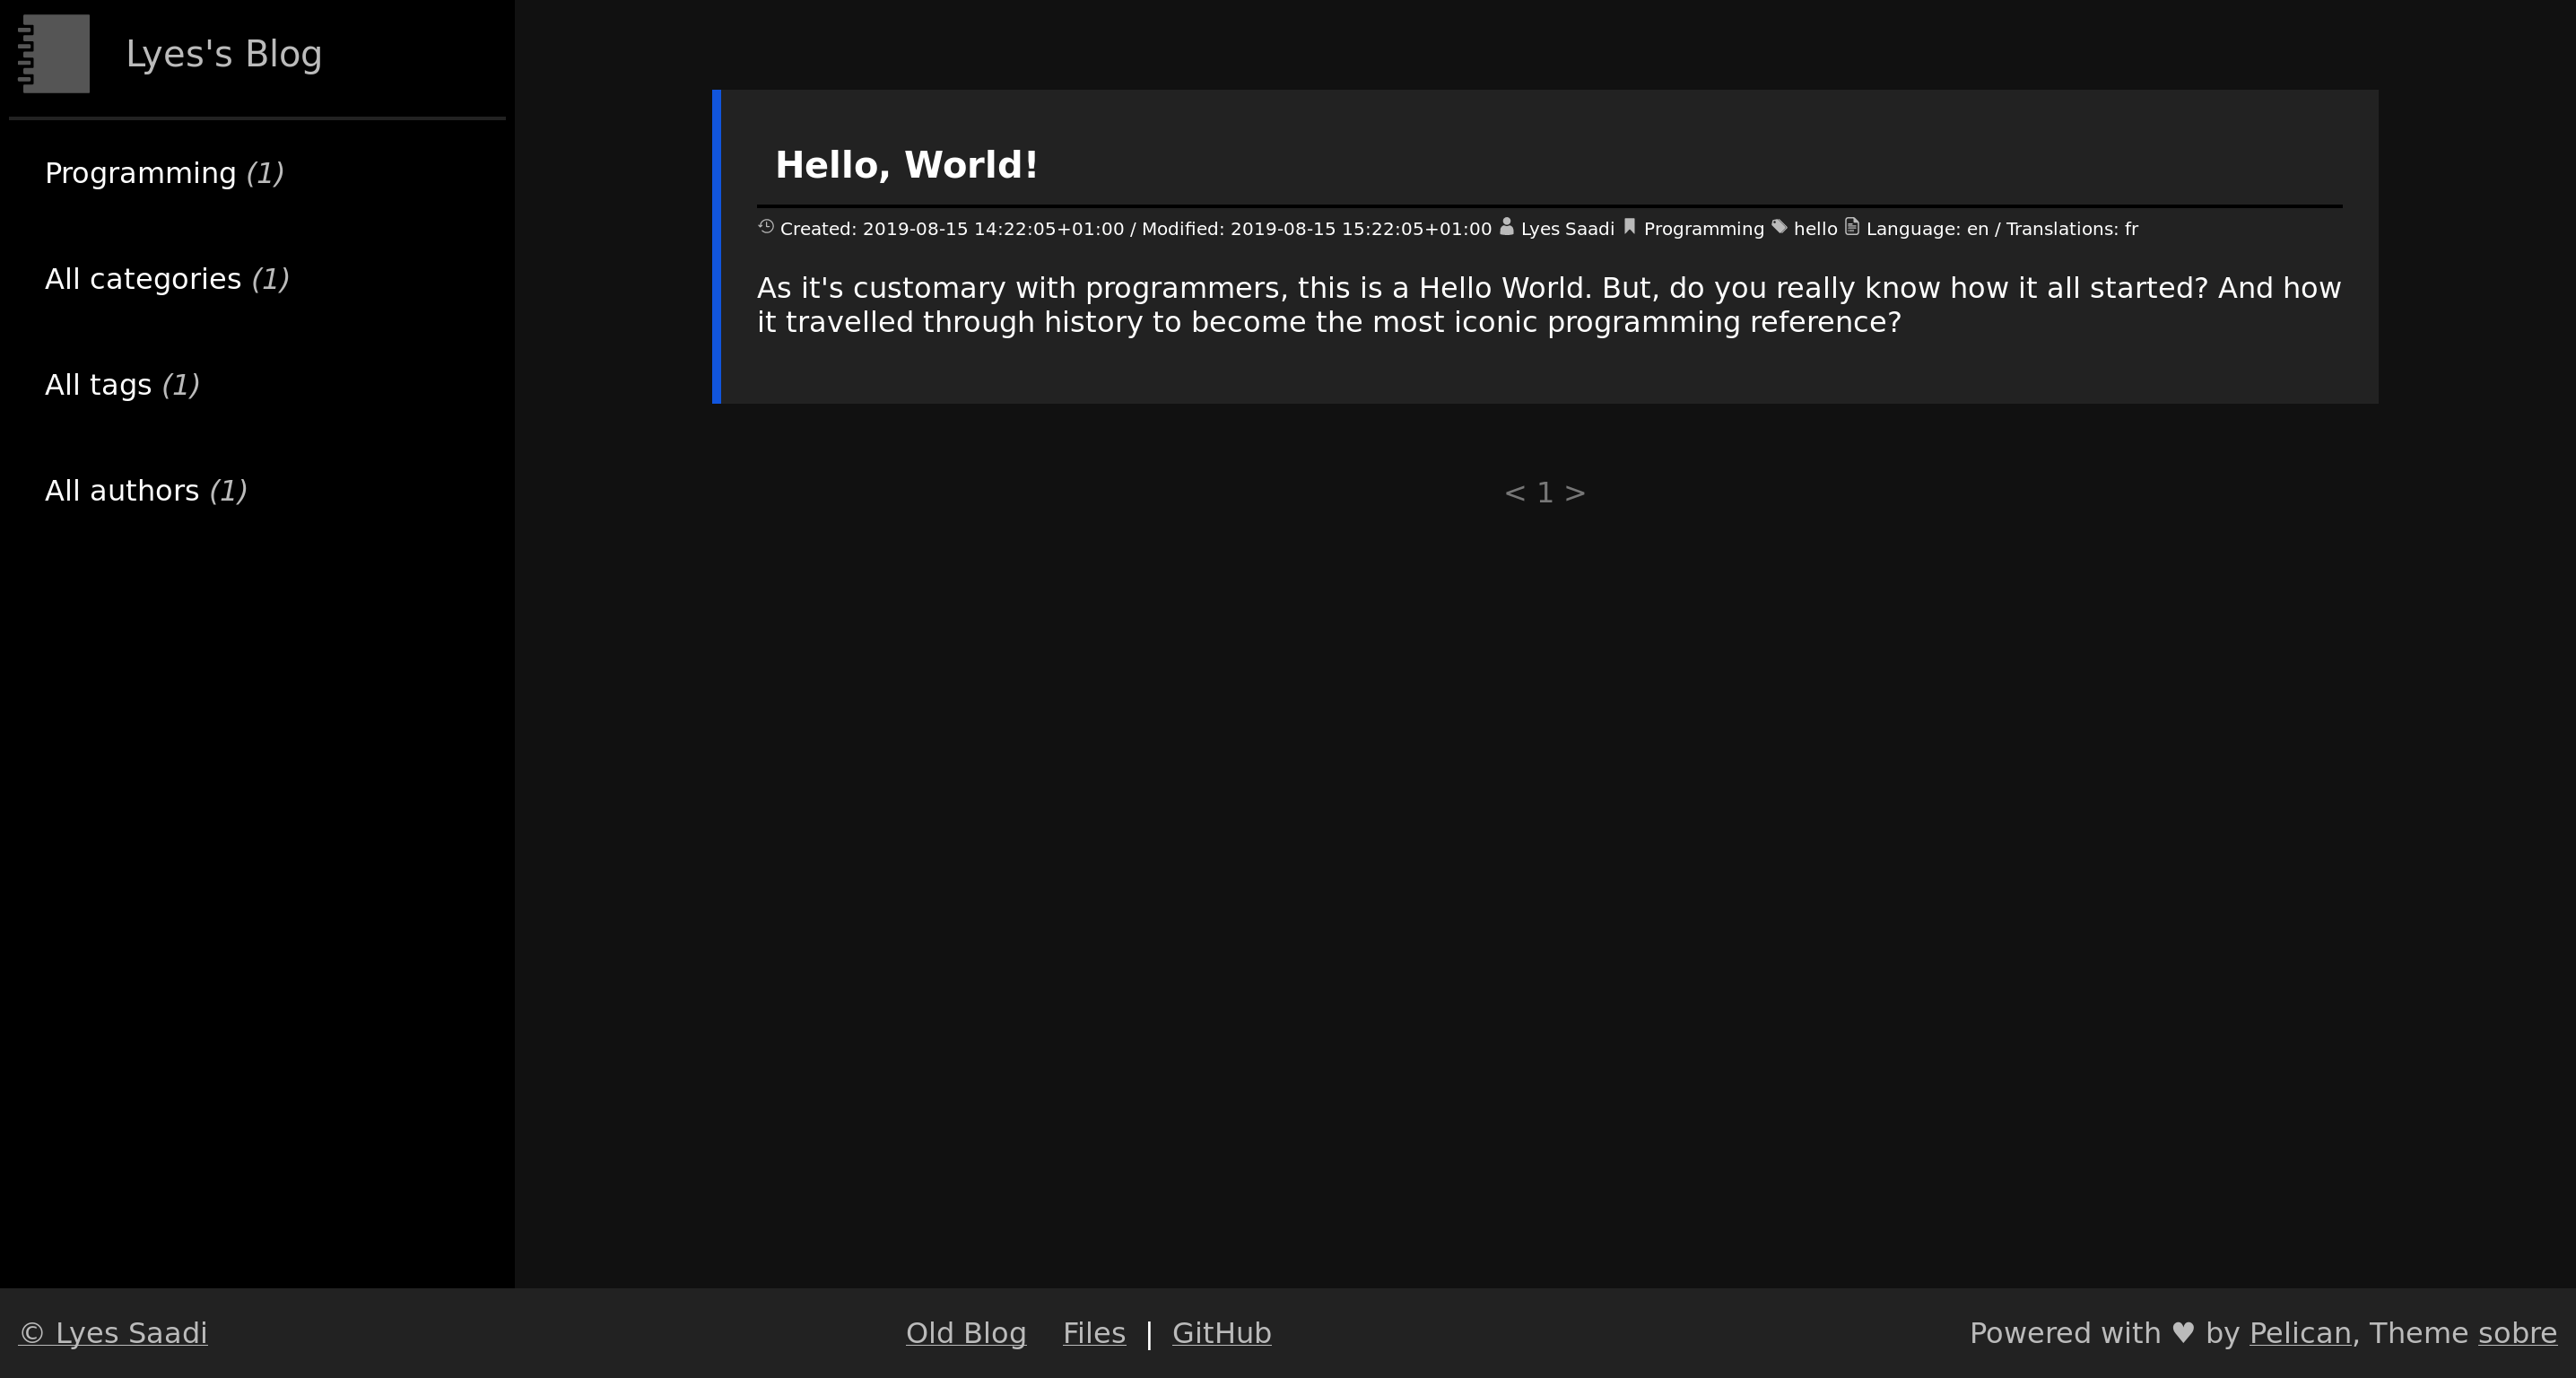Image resolution: width=2576 pixels, height=1378 pixels.
Task: Click the tag icon before hello
Action: tap(1779, 227)
